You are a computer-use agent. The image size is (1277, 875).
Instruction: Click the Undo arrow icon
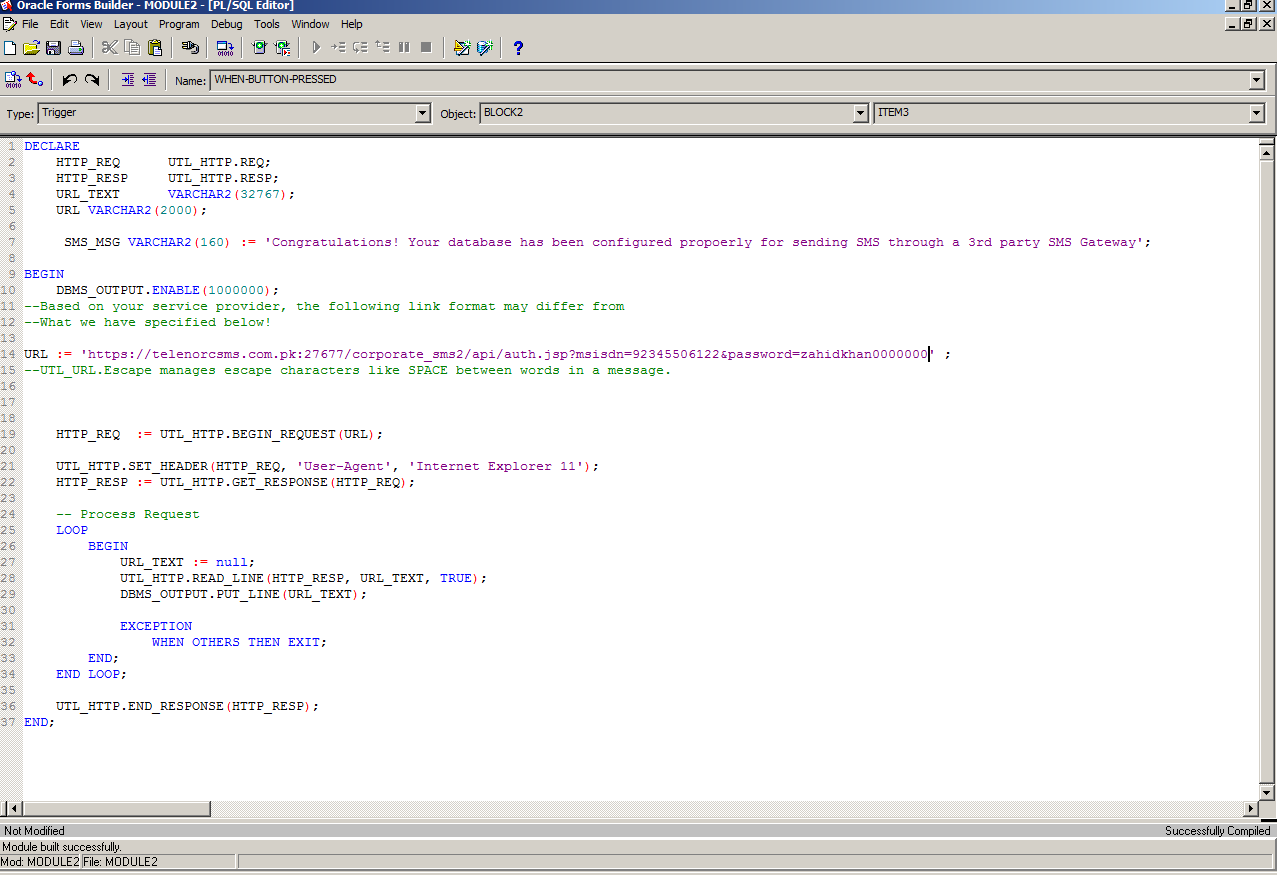coord(69,79)
